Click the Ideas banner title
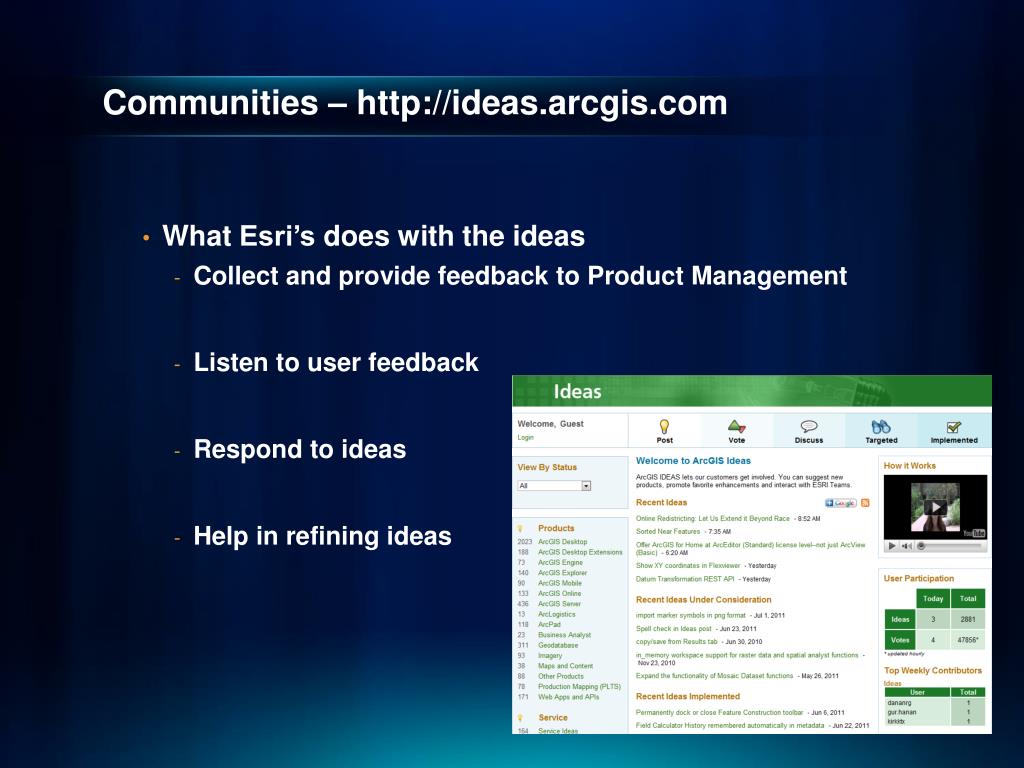 [x=577, y=392]
